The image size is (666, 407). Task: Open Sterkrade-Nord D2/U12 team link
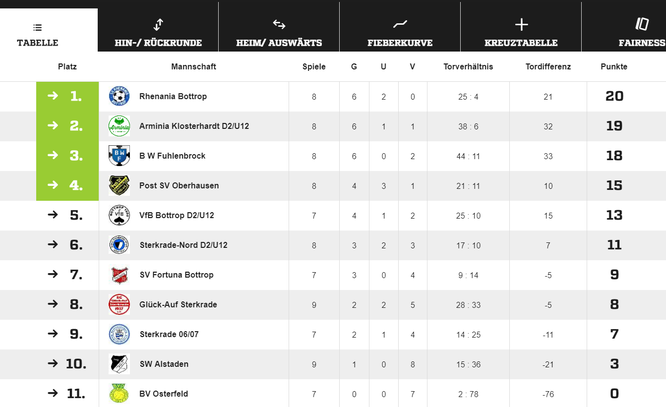pos(183,245)
